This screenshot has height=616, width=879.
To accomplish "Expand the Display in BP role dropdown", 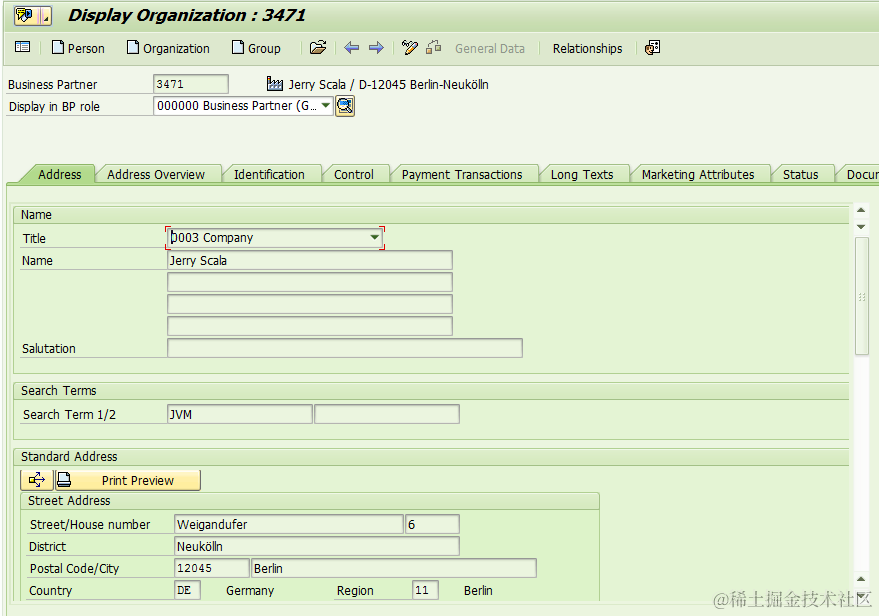I will pos(326,105).
